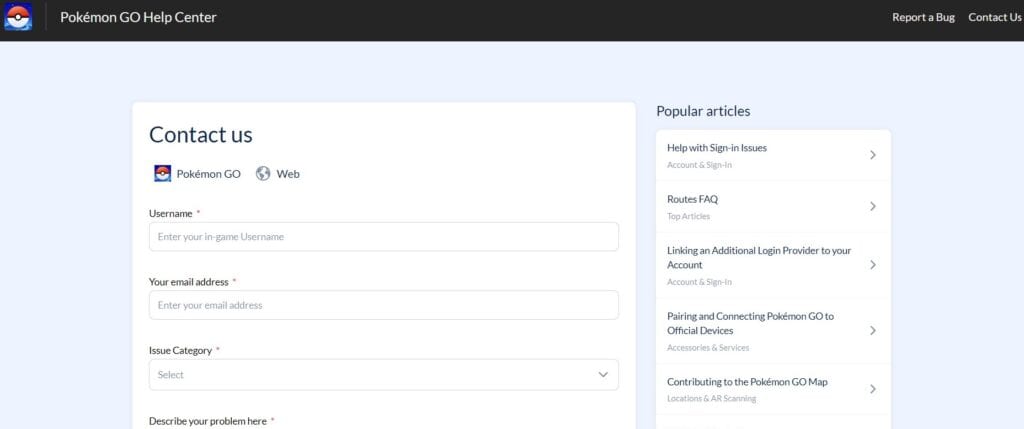1024x429 pixels.
Task: Open the Issue Category dropdown
Action: [x=383, y=375]
